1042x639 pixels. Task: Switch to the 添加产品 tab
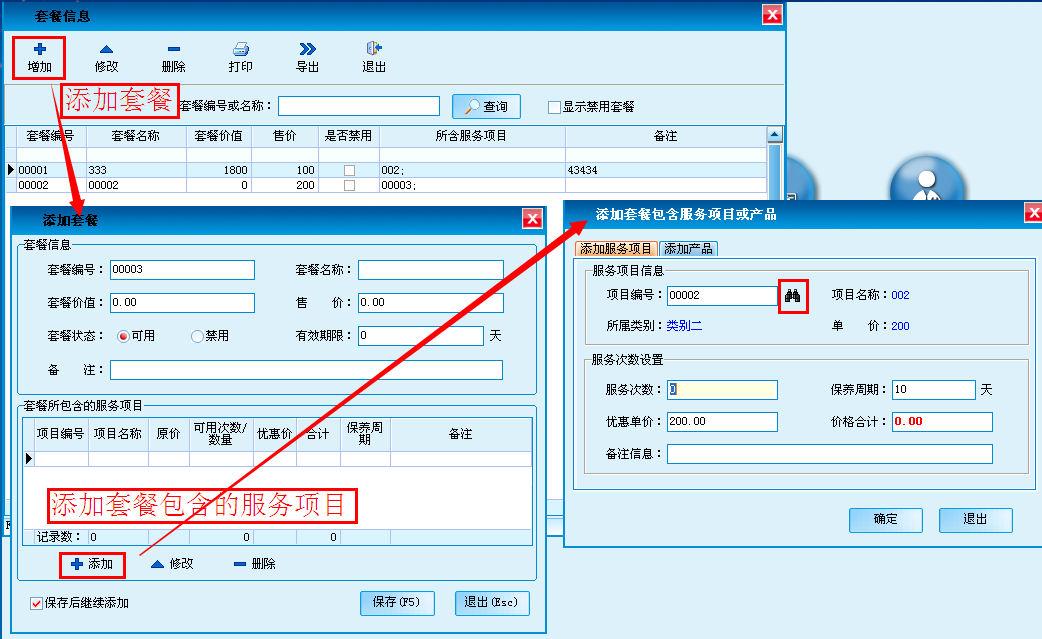click(x=689, y=249)
